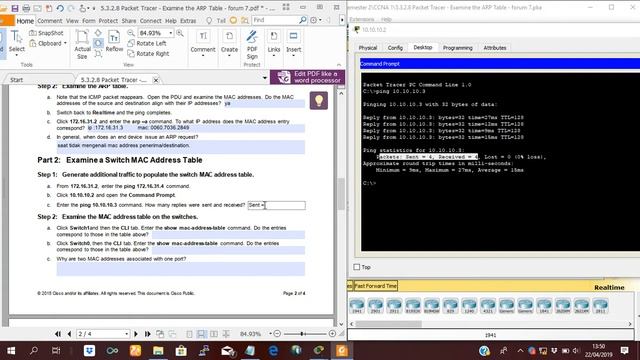Select the 1941 router device at the far left
The width and height of the screenshot is (640, 360).
point(357,306)
